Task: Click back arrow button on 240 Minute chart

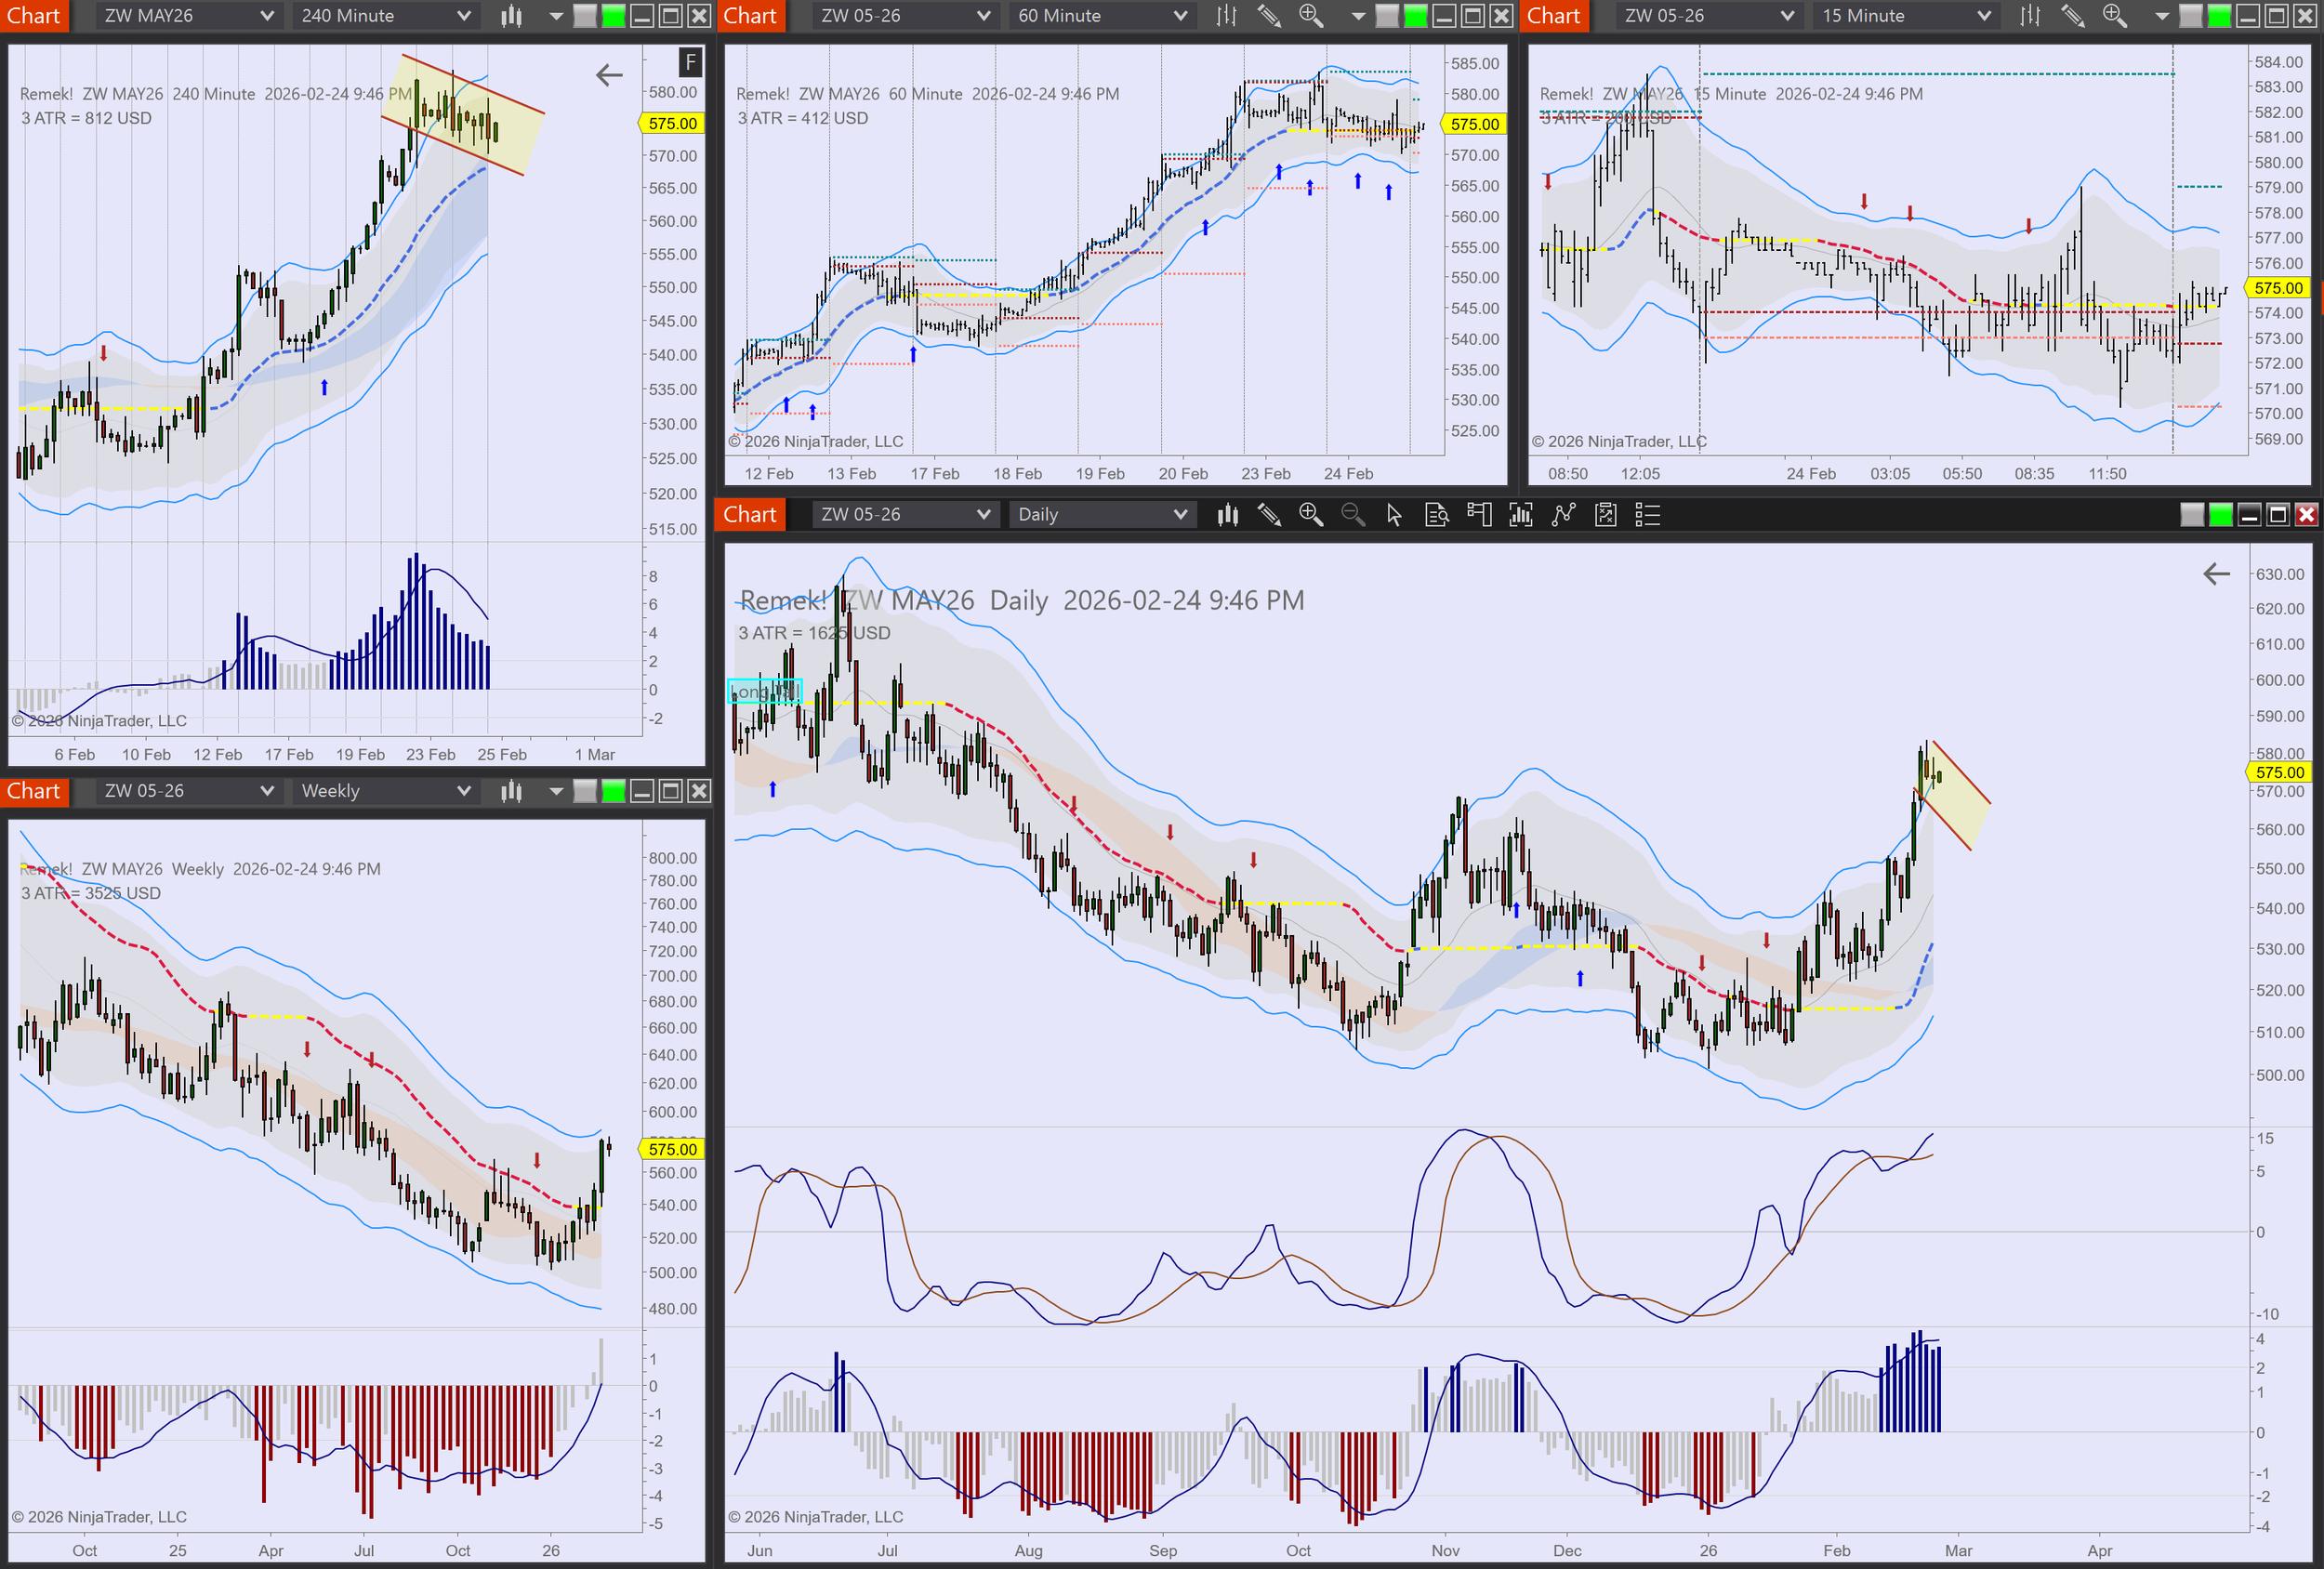Action: point(609,75)
